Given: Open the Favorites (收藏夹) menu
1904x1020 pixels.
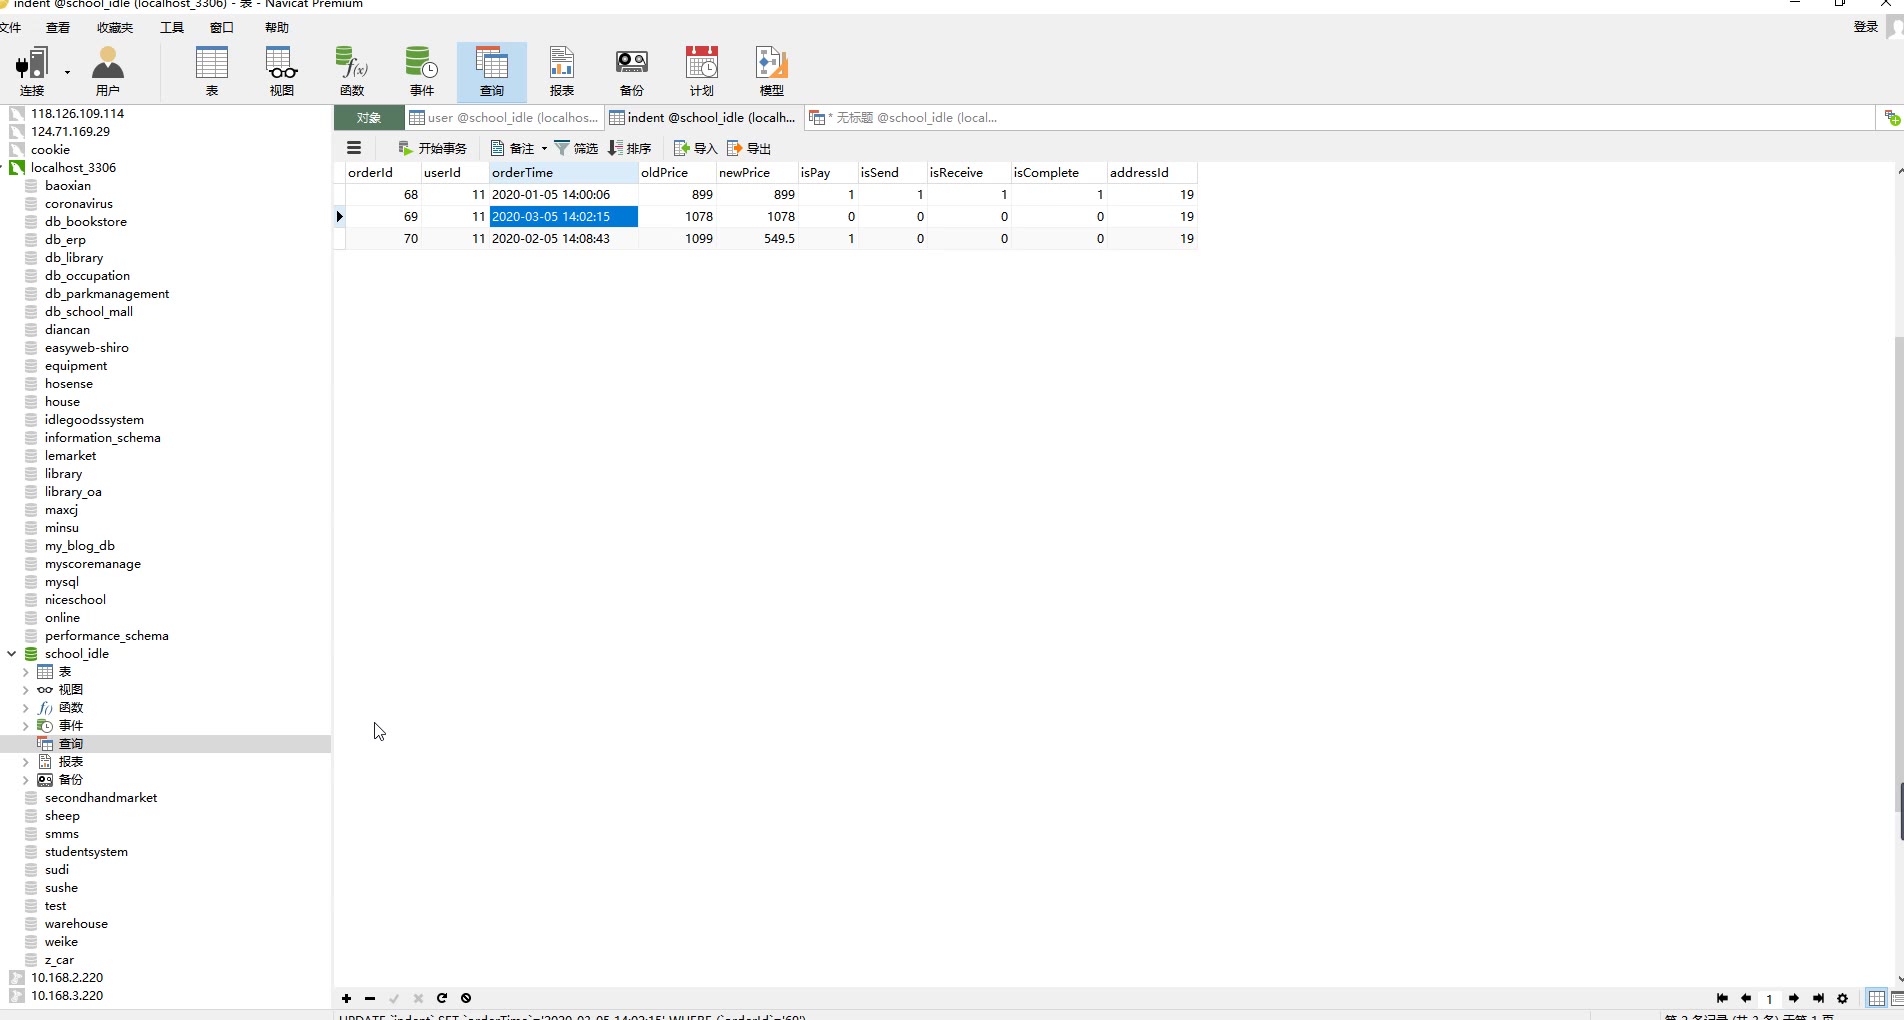Looking at the screenshot, I should point(115,28).
